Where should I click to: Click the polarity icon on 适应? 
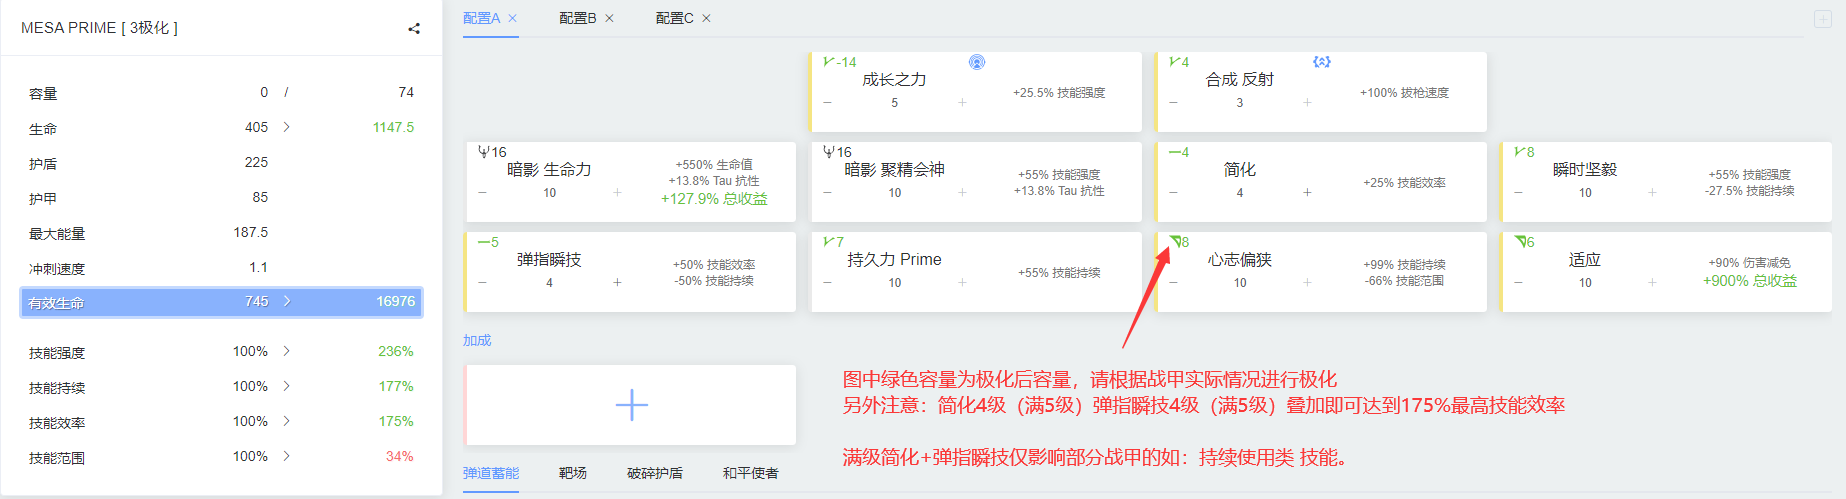pyautogui.click(x=1520, y=242)
